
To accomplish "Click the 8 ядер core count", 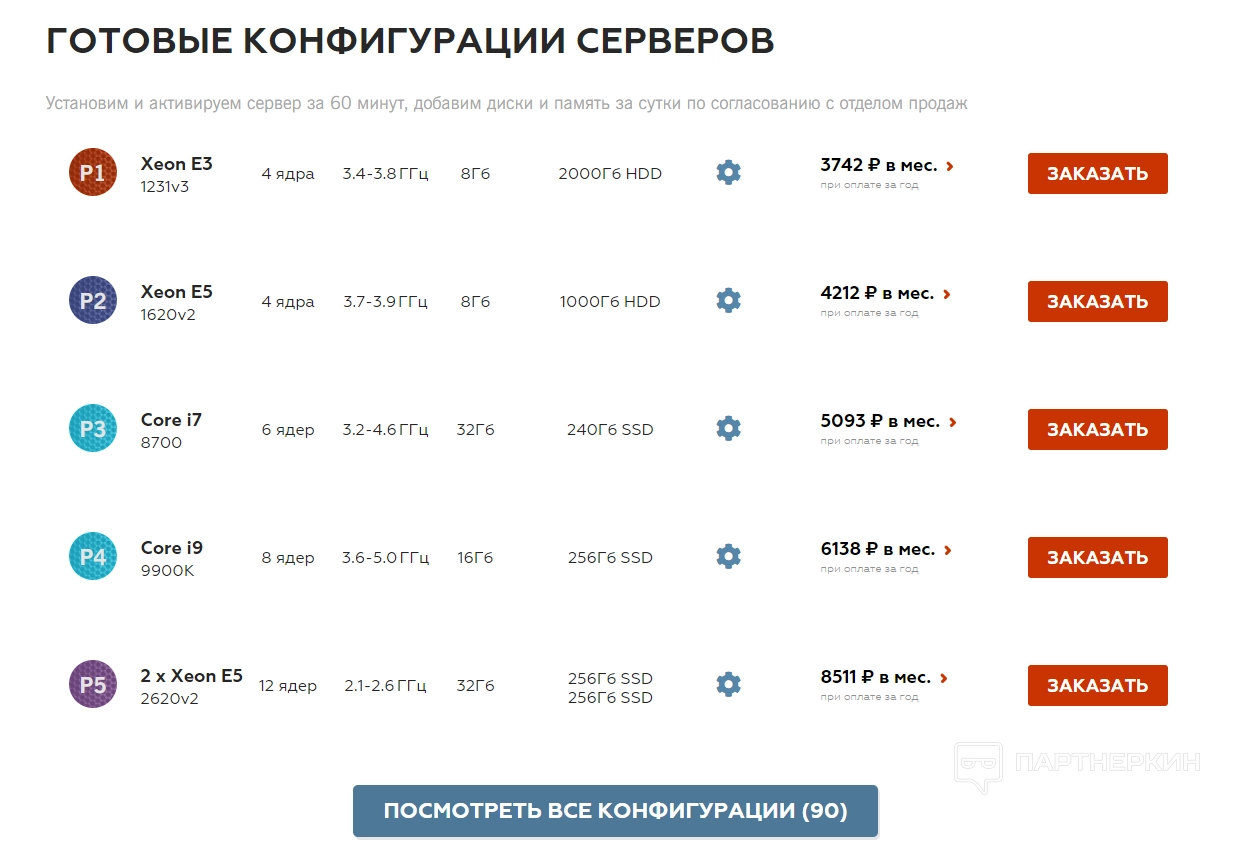I will (x=288, y=558).
